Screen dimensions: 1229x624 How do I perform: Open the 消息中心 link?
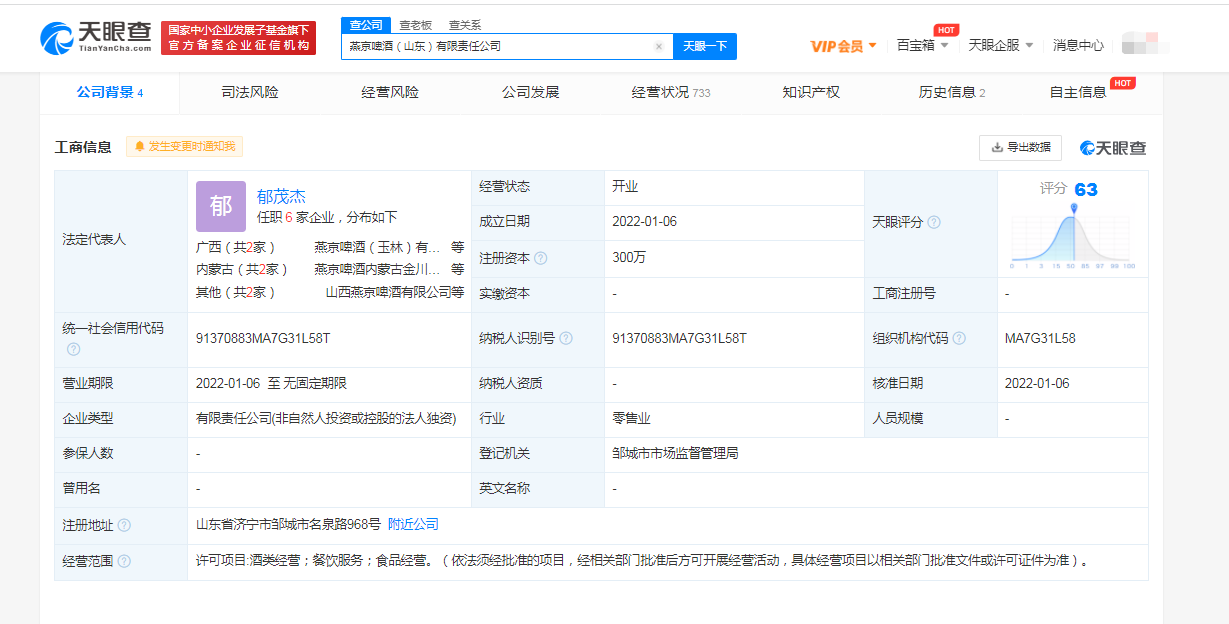1078,45
